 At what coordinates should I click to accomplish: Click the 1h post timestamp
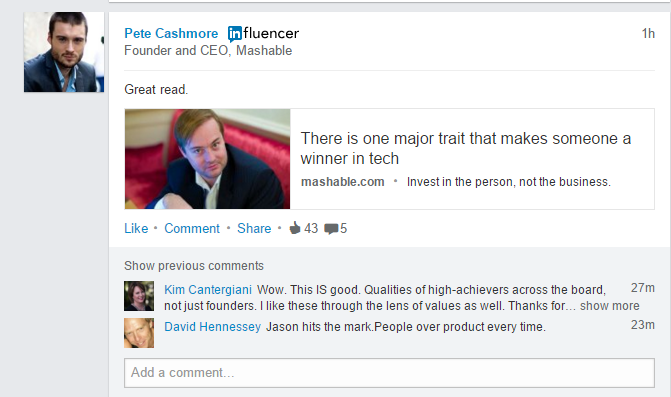[648, 33]
